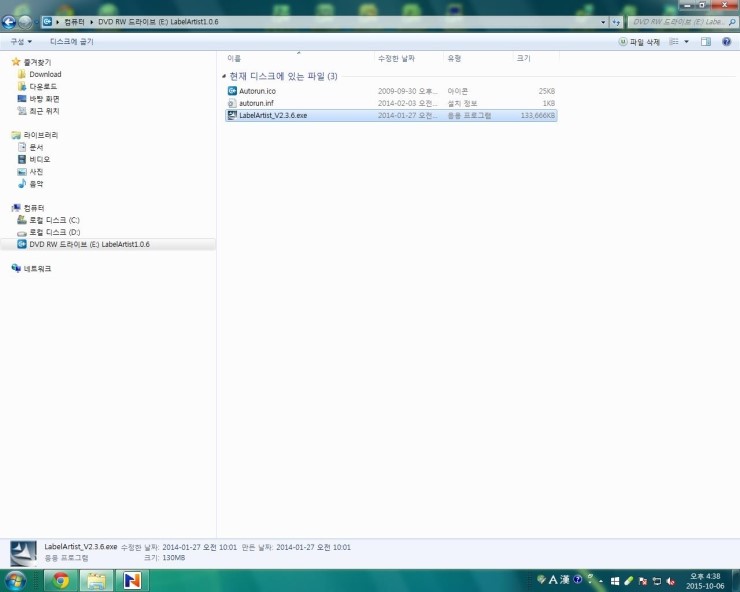This screenshot has width=740, height=592.
Task: Select the LabelArtist_V2.3.6.exe file
Action: click(272, 116)
